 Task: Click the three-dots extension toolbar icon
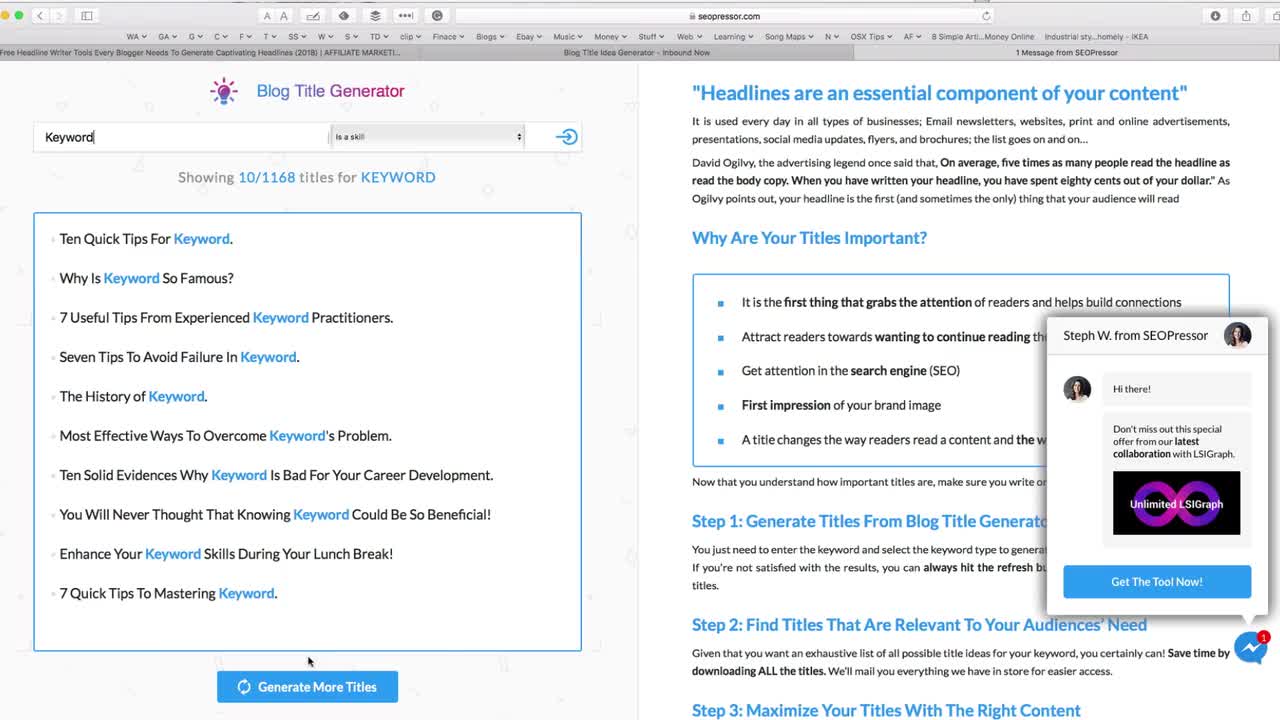point(405,16)
